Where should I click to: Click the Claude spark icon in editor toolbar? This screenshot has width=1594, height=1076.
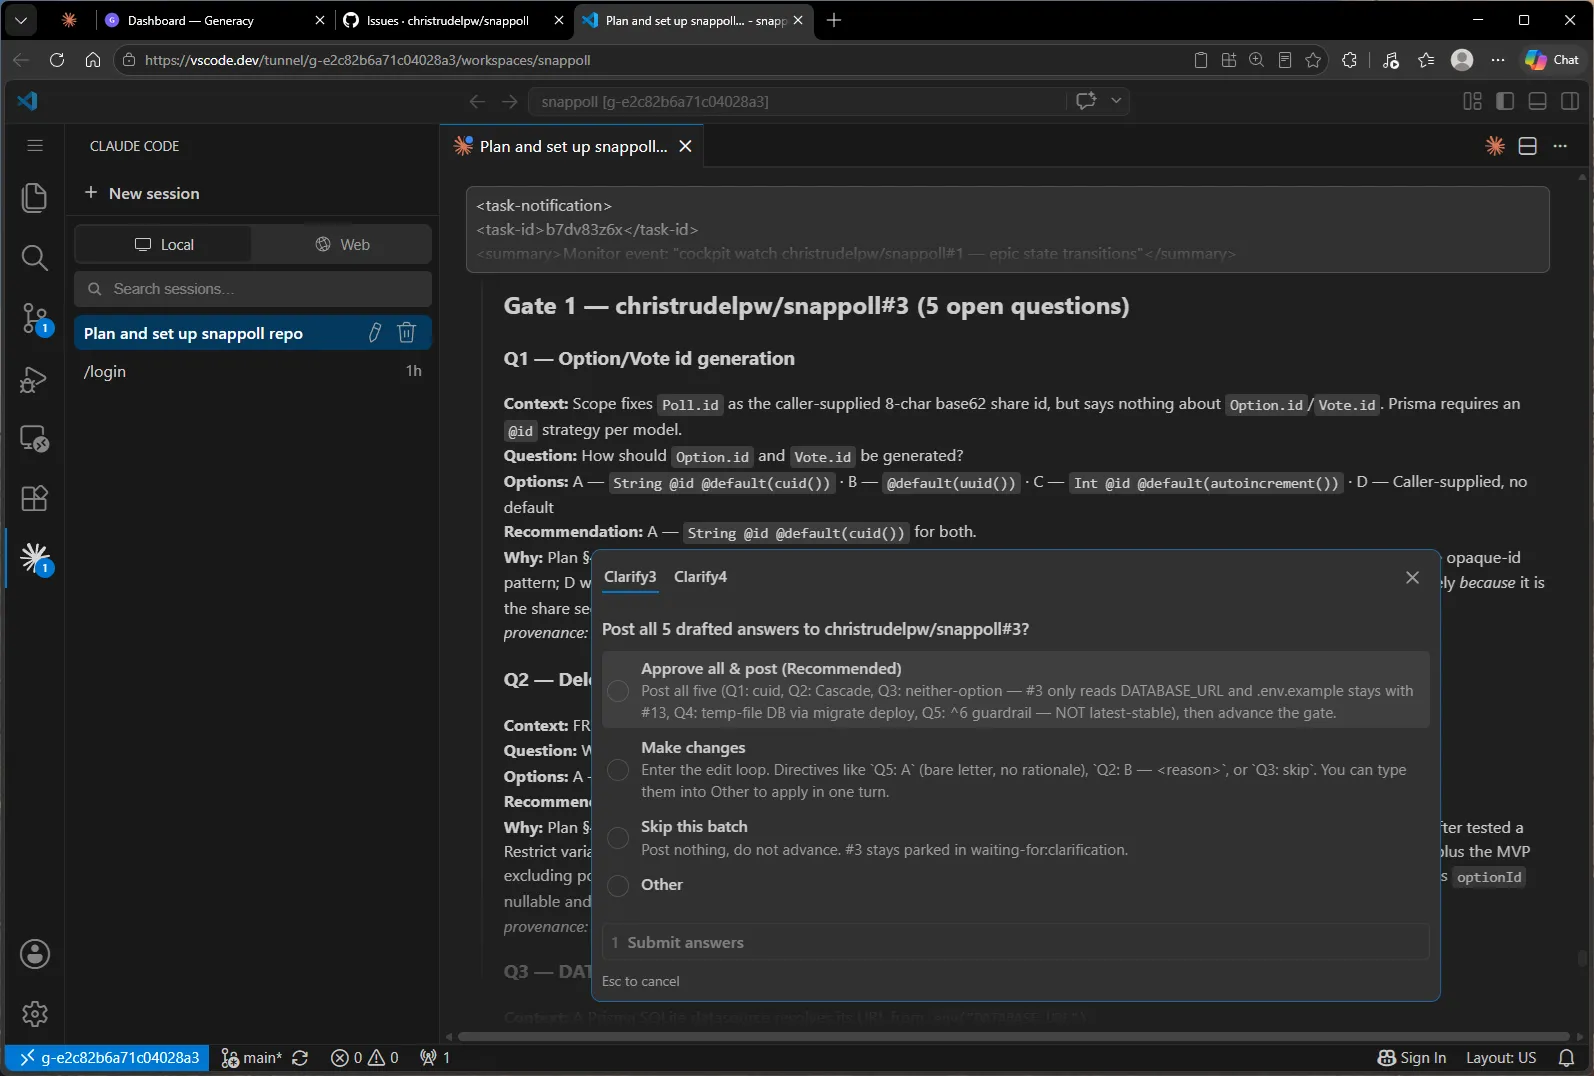coord(1495,146)
